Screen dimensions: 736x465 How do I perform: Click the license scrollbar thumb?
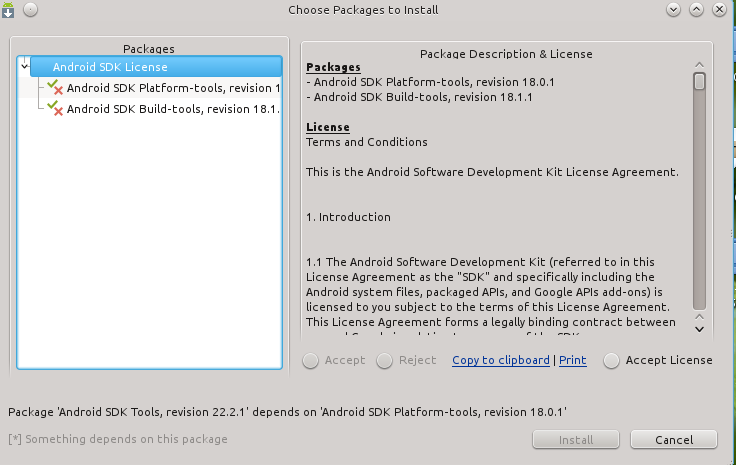[699, 82]
